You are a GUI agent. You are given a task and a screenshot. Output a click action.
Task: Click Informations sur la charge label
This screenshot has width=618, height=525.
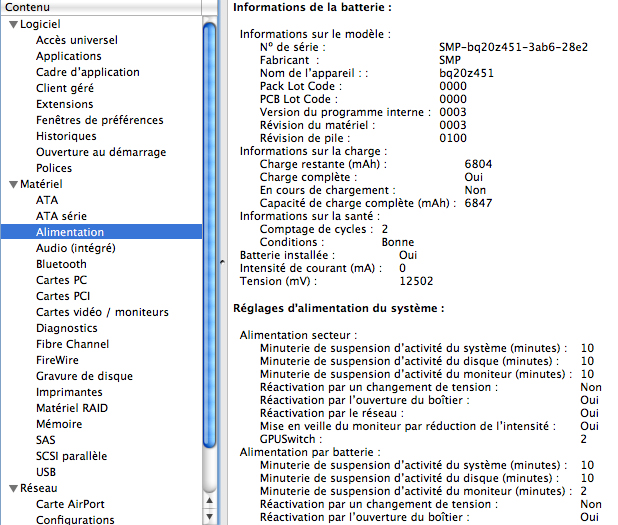point(313,151)
